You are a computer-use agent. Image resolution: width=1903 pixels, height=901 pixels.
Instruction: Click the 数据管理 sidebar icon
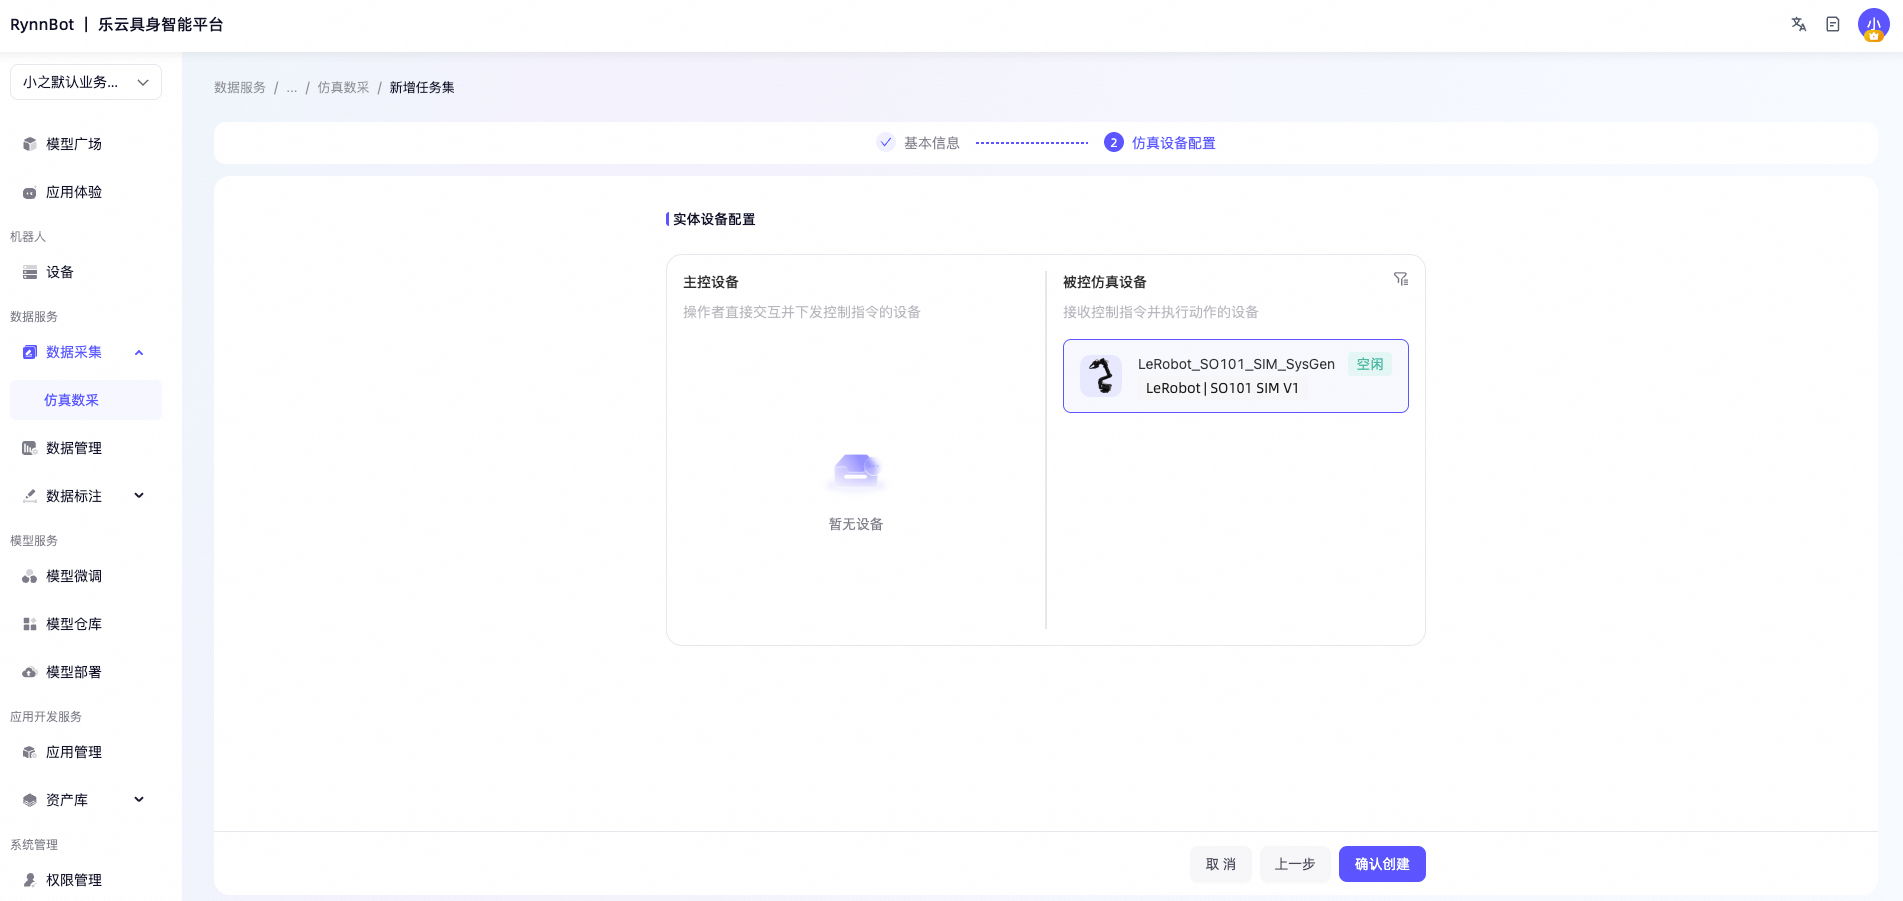(x=30, y=448)
